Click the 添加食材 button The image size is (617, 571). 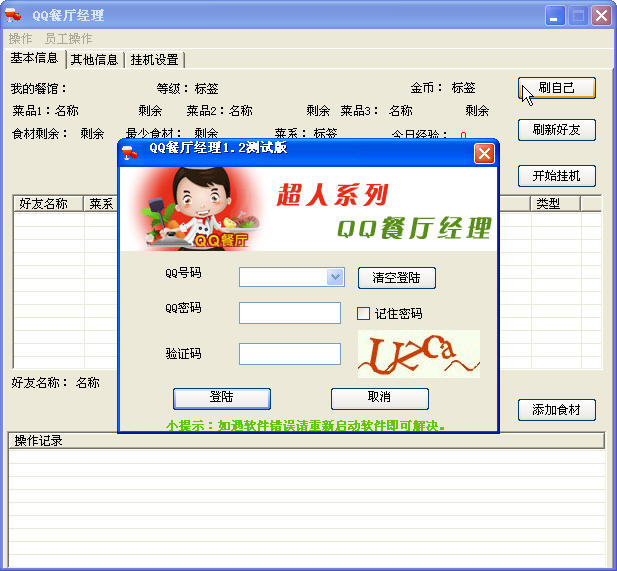coord(556,410)
